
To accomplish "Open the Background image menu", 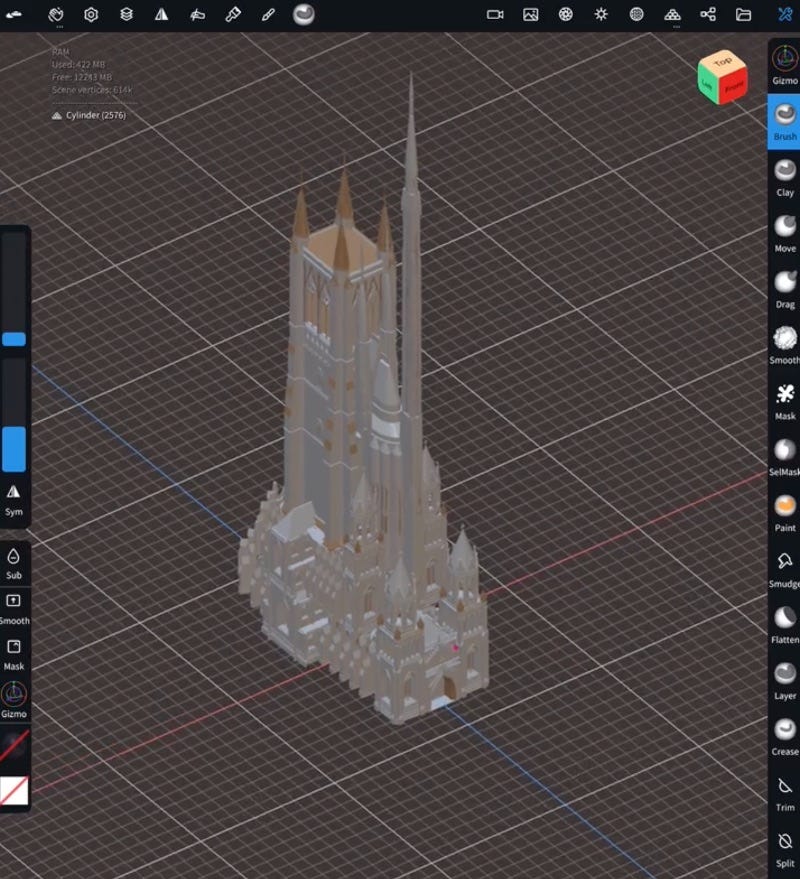I will coord(530,15).
